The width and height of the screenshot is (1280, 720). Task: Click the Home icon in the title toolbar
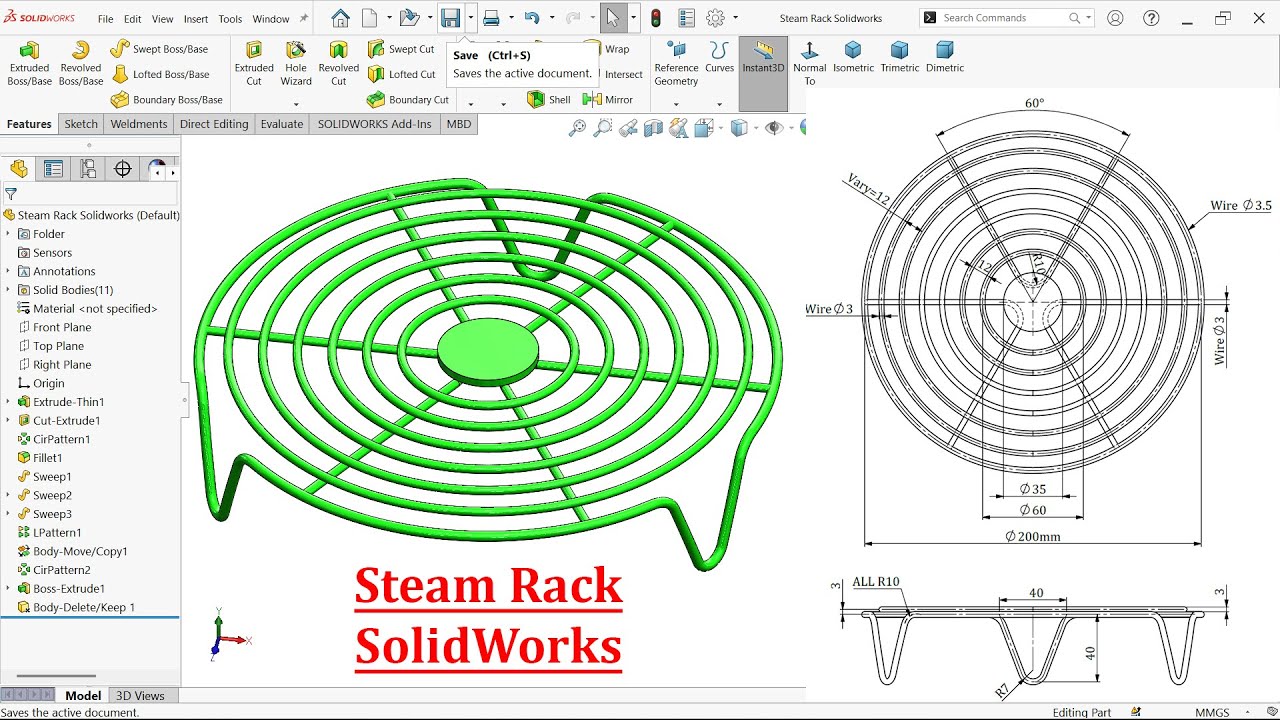340,18
